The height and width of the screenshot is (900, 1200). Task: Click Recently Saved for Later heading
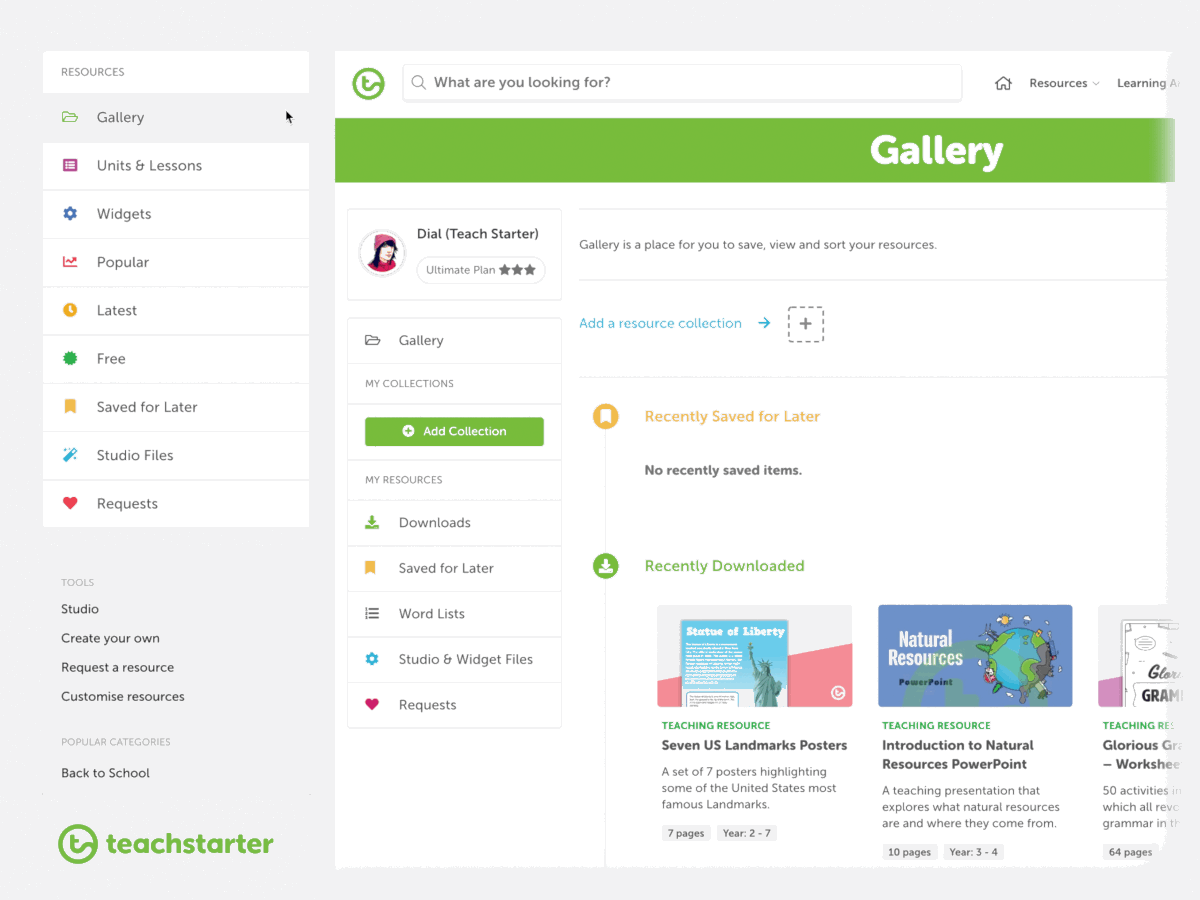(732, 416)
